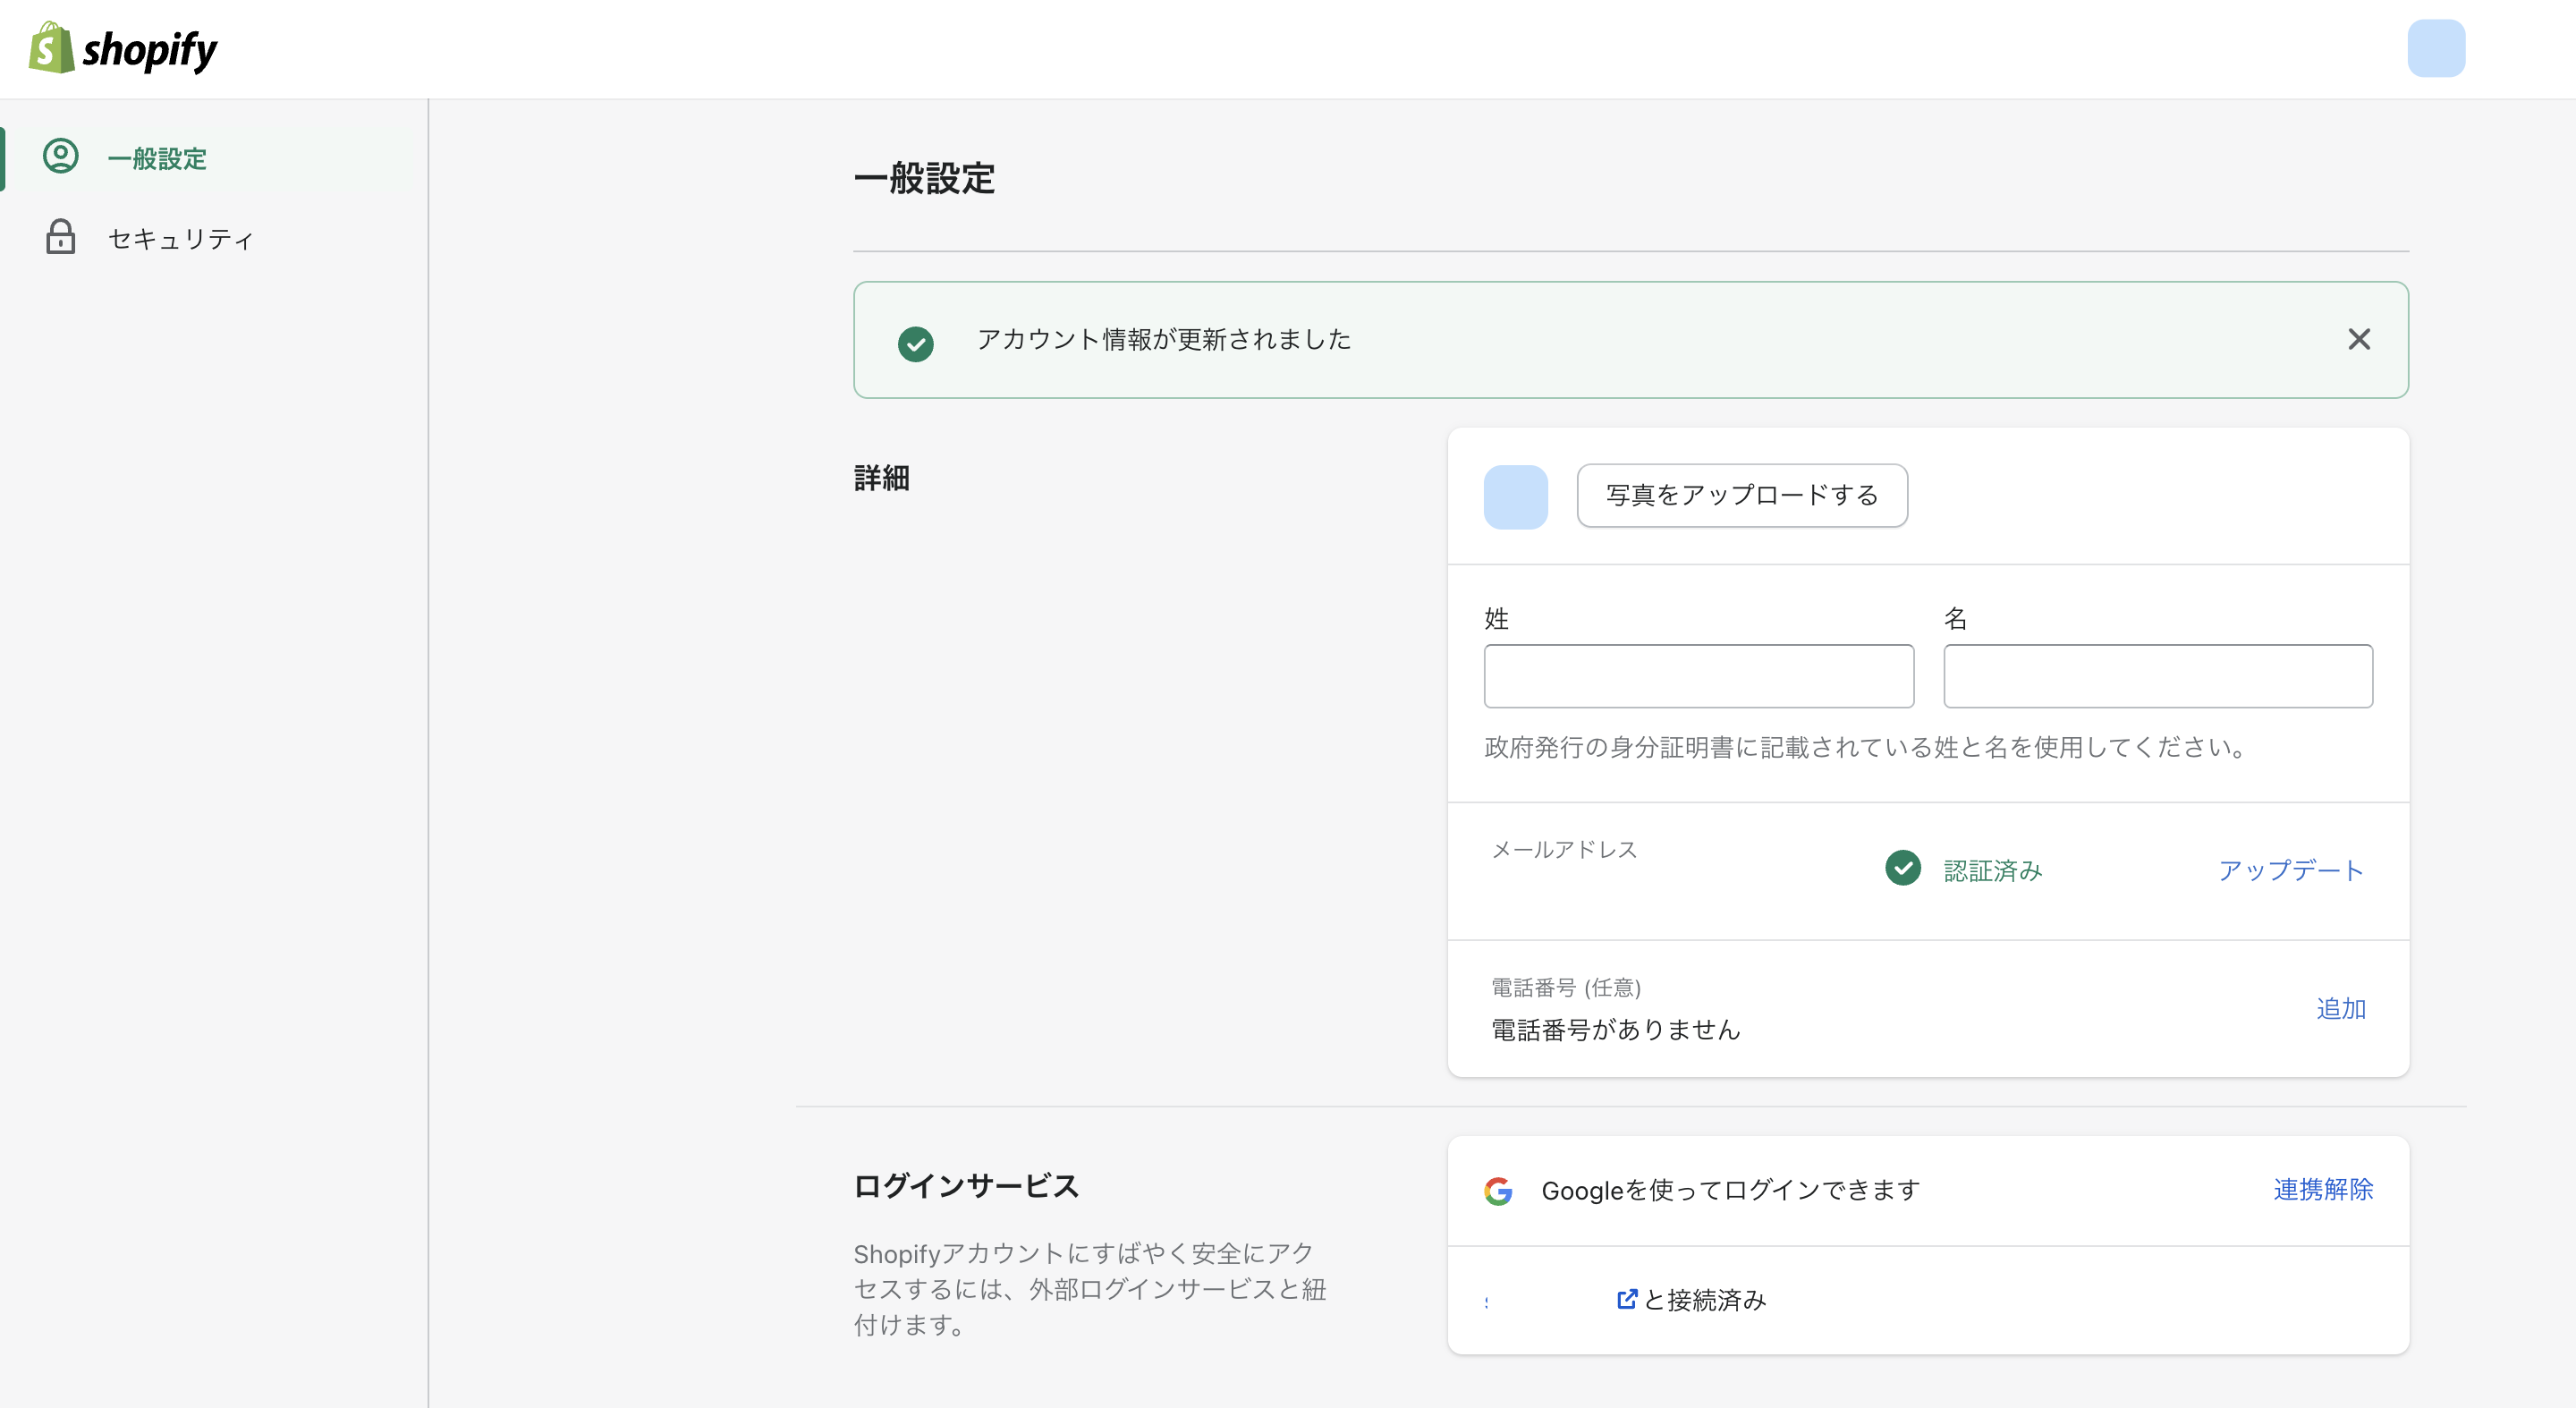
Task: Click the セキュリティ lock icon in the sidebar
Action: coord(60,237)
